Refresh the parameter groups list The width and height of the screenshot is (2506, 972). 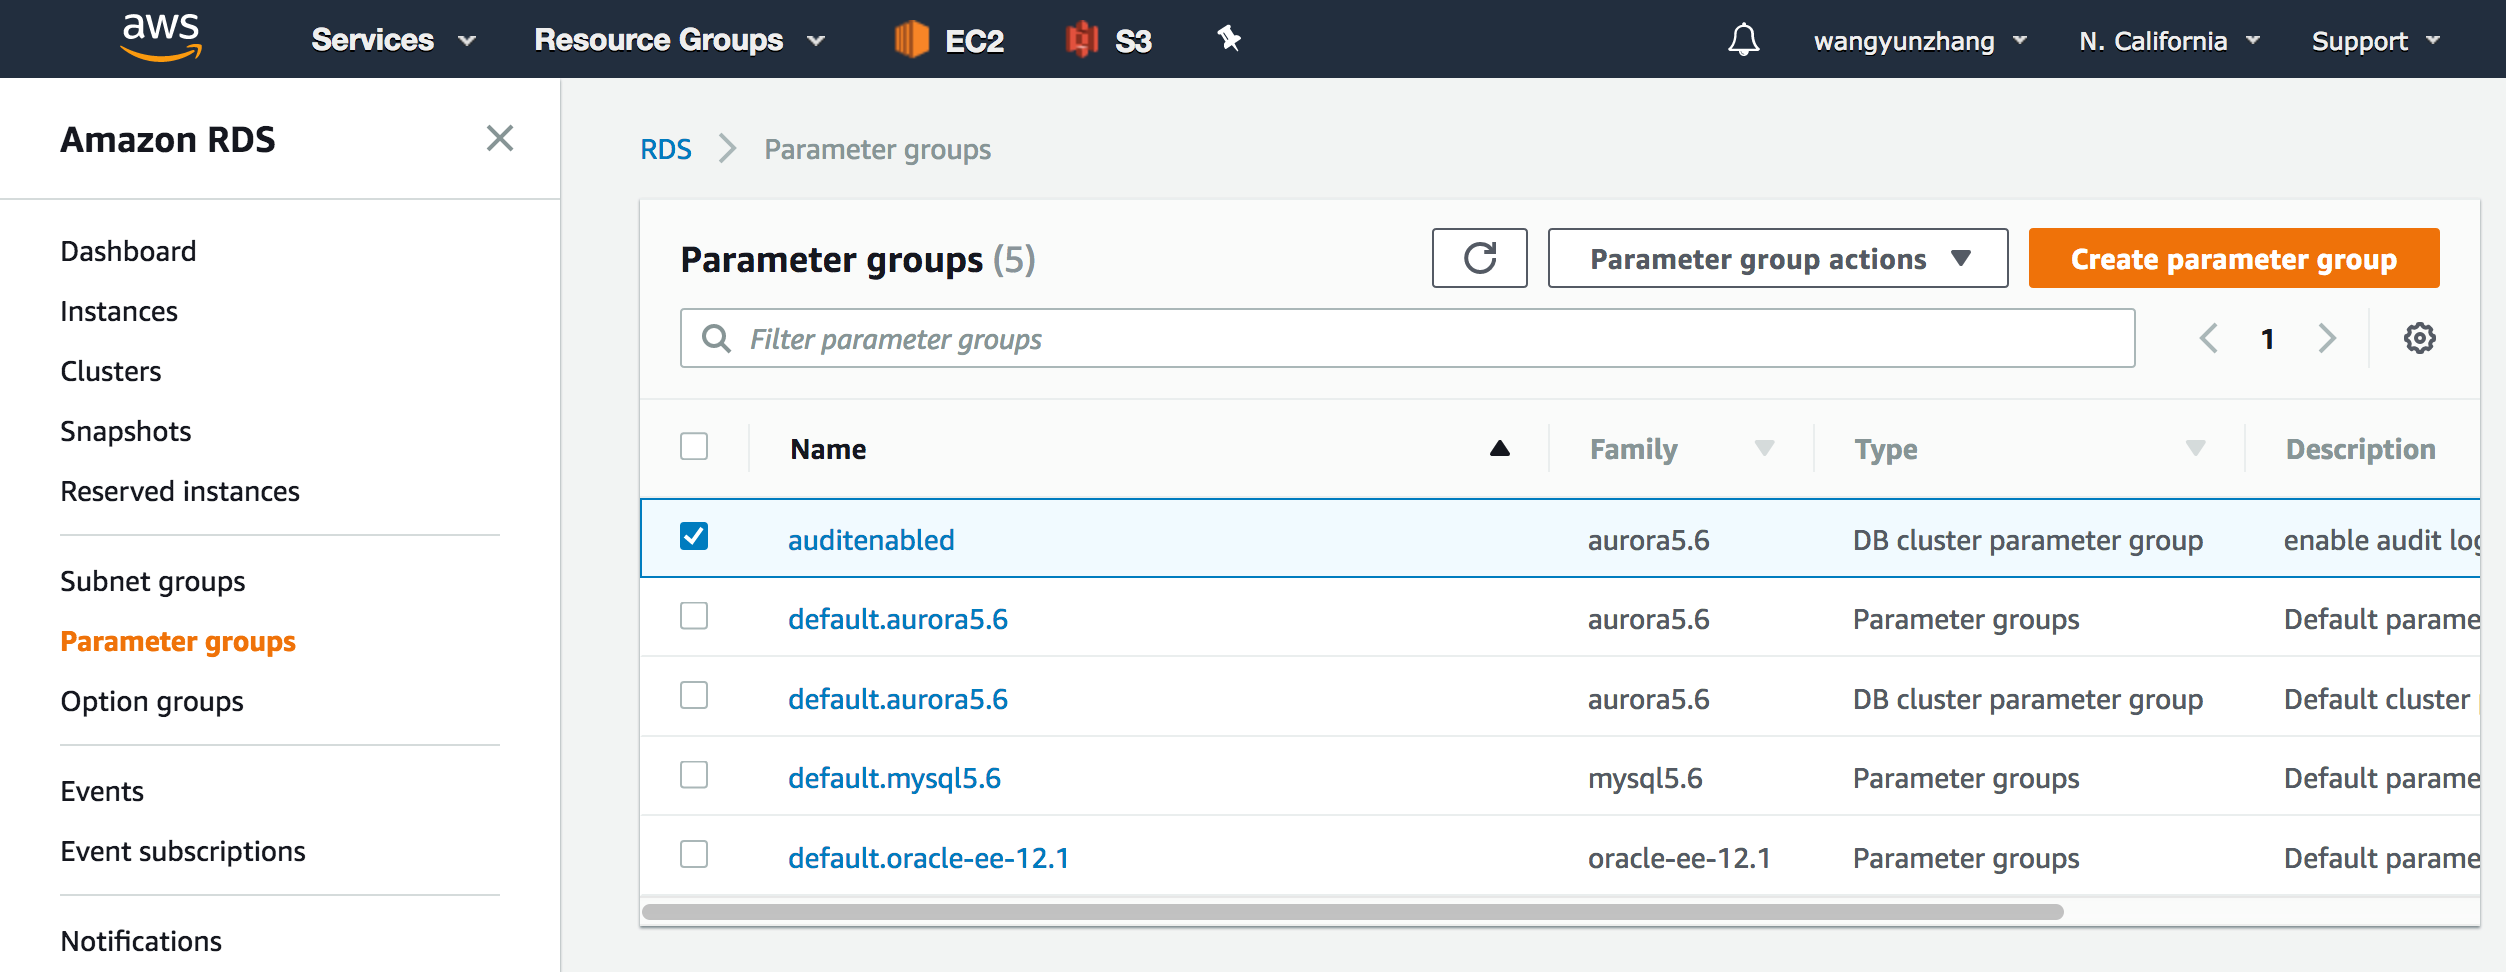1480,258
